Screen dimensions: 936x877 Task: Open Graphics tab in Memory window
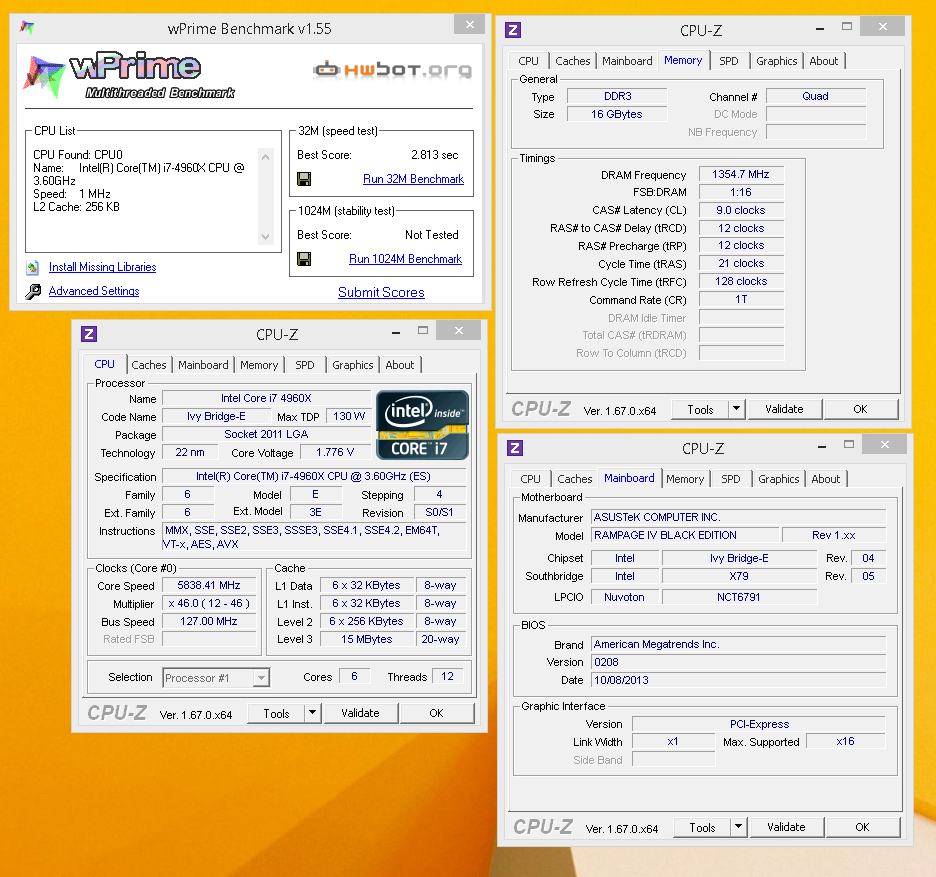tap(777, 61)
